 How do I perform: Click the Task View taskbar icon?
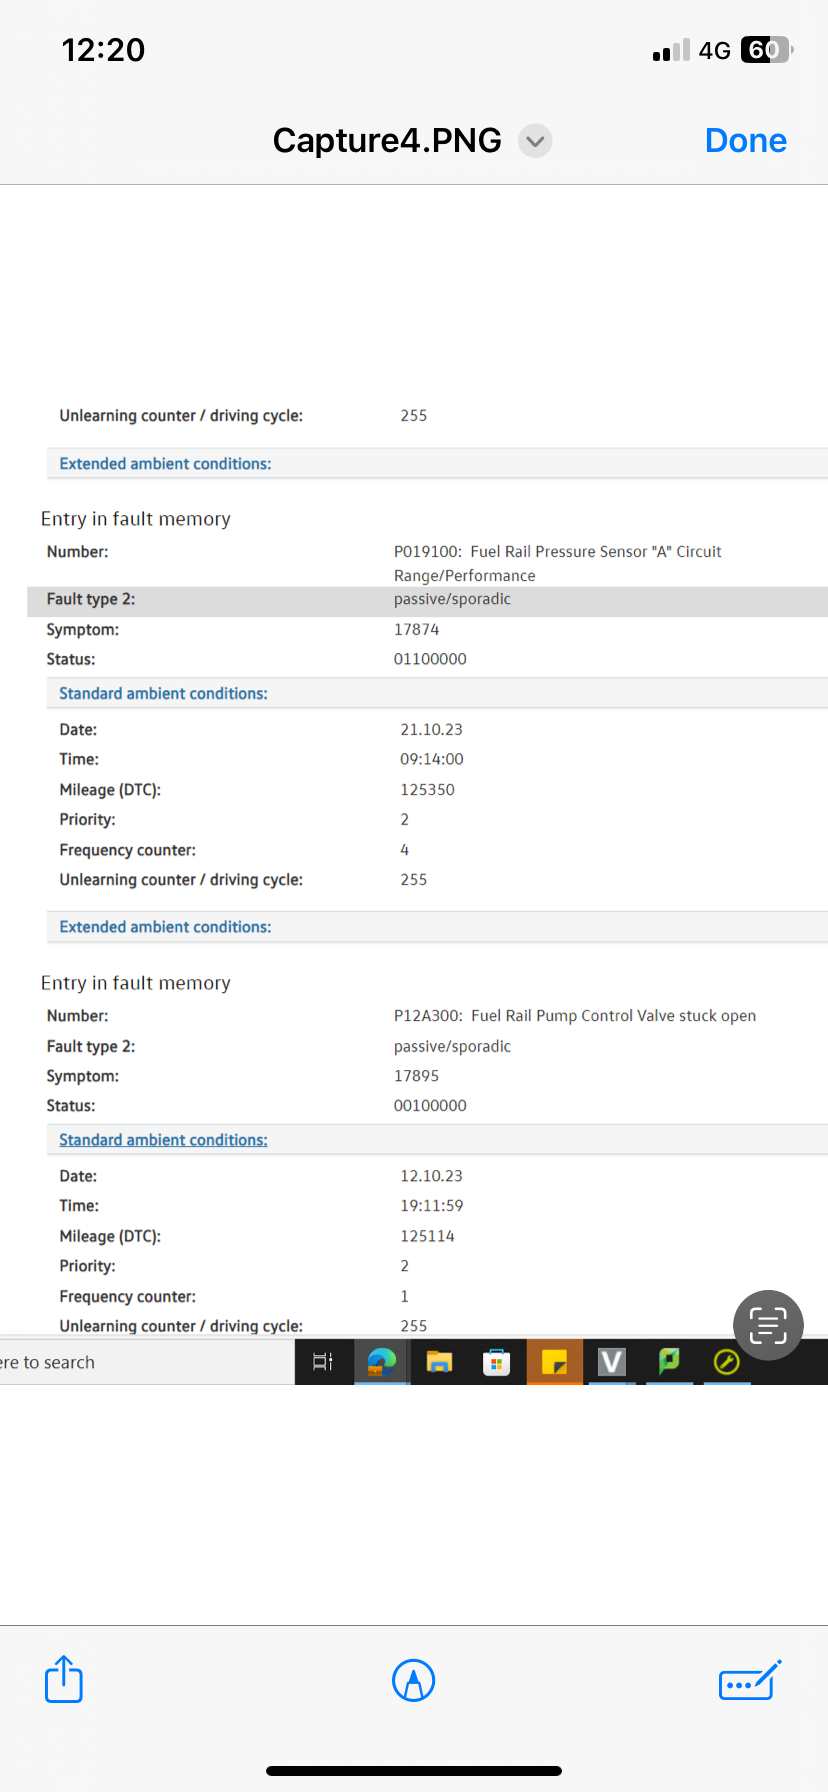[323, 1361]
